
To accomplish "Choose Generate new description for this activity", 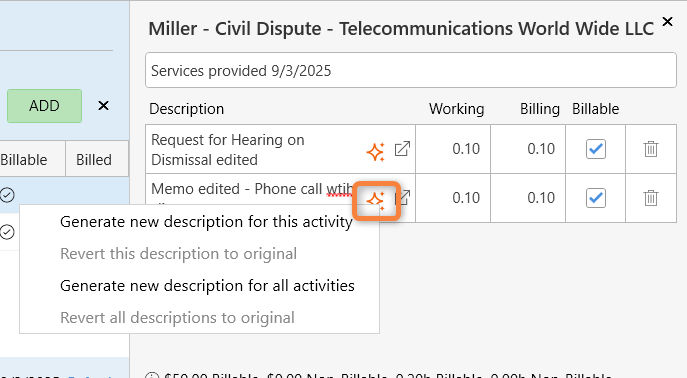I will [x=206, y=222].
